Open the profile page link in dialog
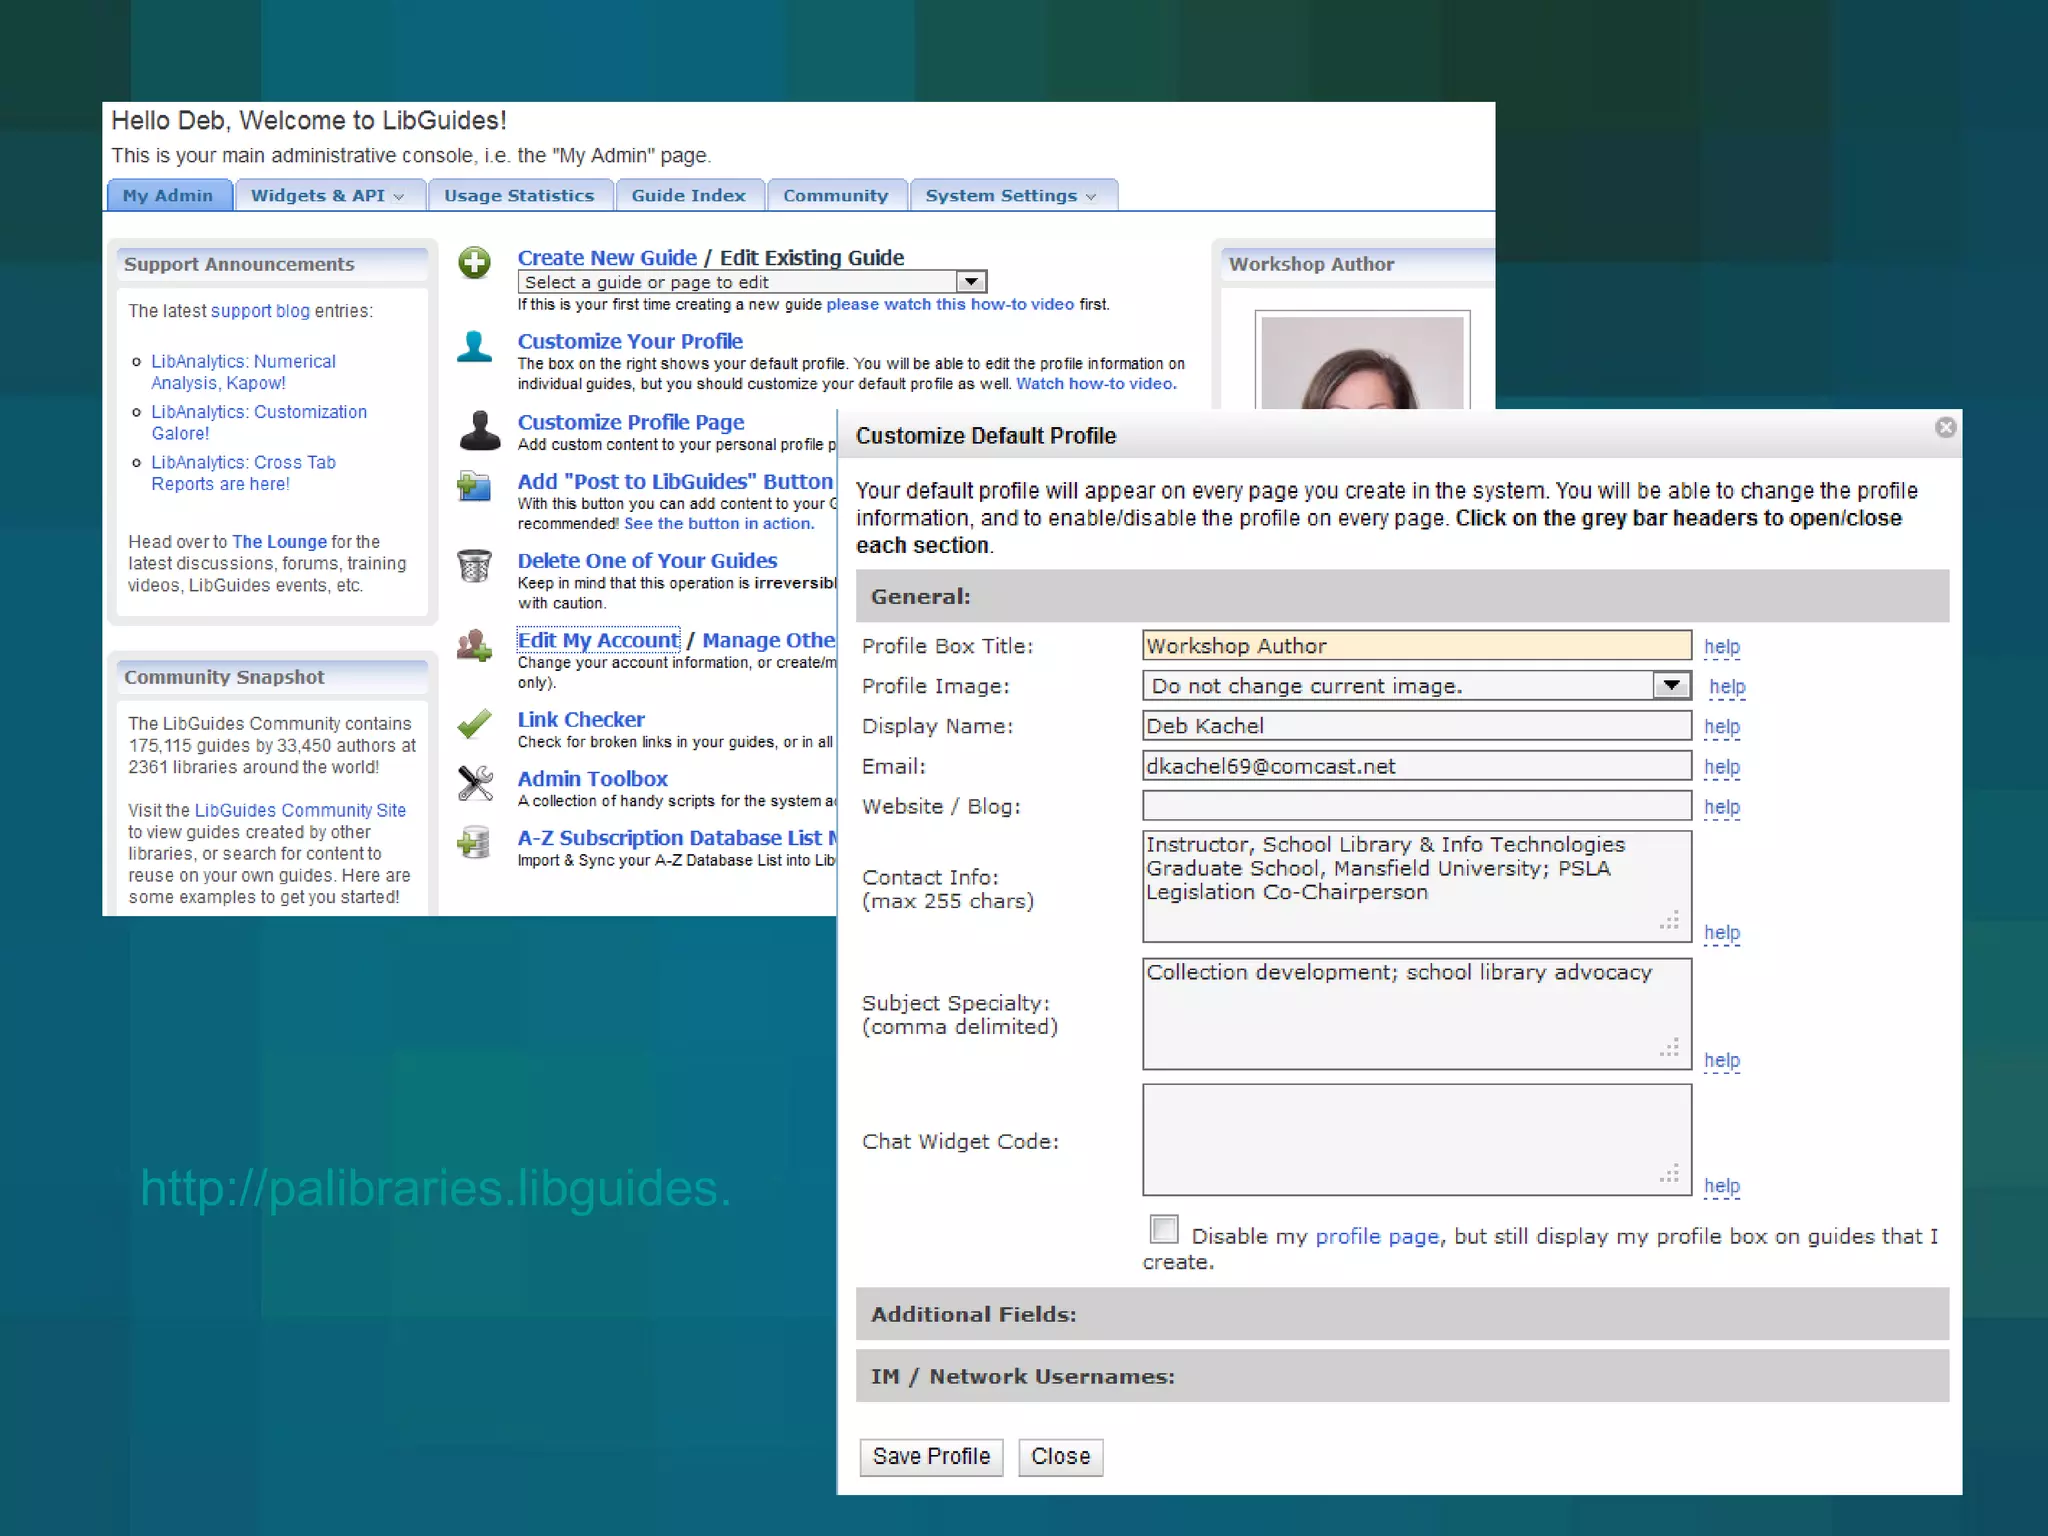The height and width of the screenshot is (1536, 2048). [x=1377, y=1236]
